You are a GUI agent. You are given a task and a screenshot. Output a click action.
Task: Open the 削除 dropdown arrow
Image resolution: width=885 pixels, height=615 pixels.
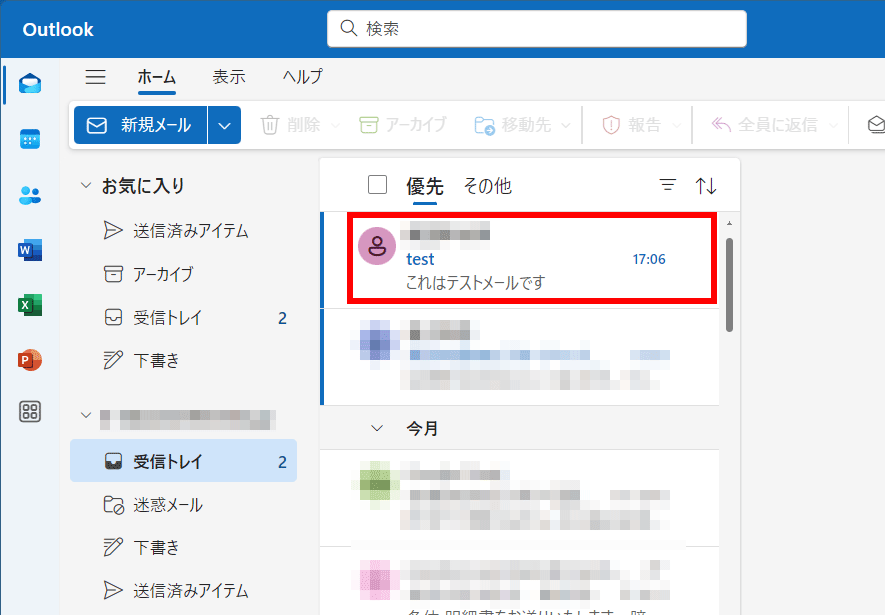pyautogui.click(x=335, y=125)
